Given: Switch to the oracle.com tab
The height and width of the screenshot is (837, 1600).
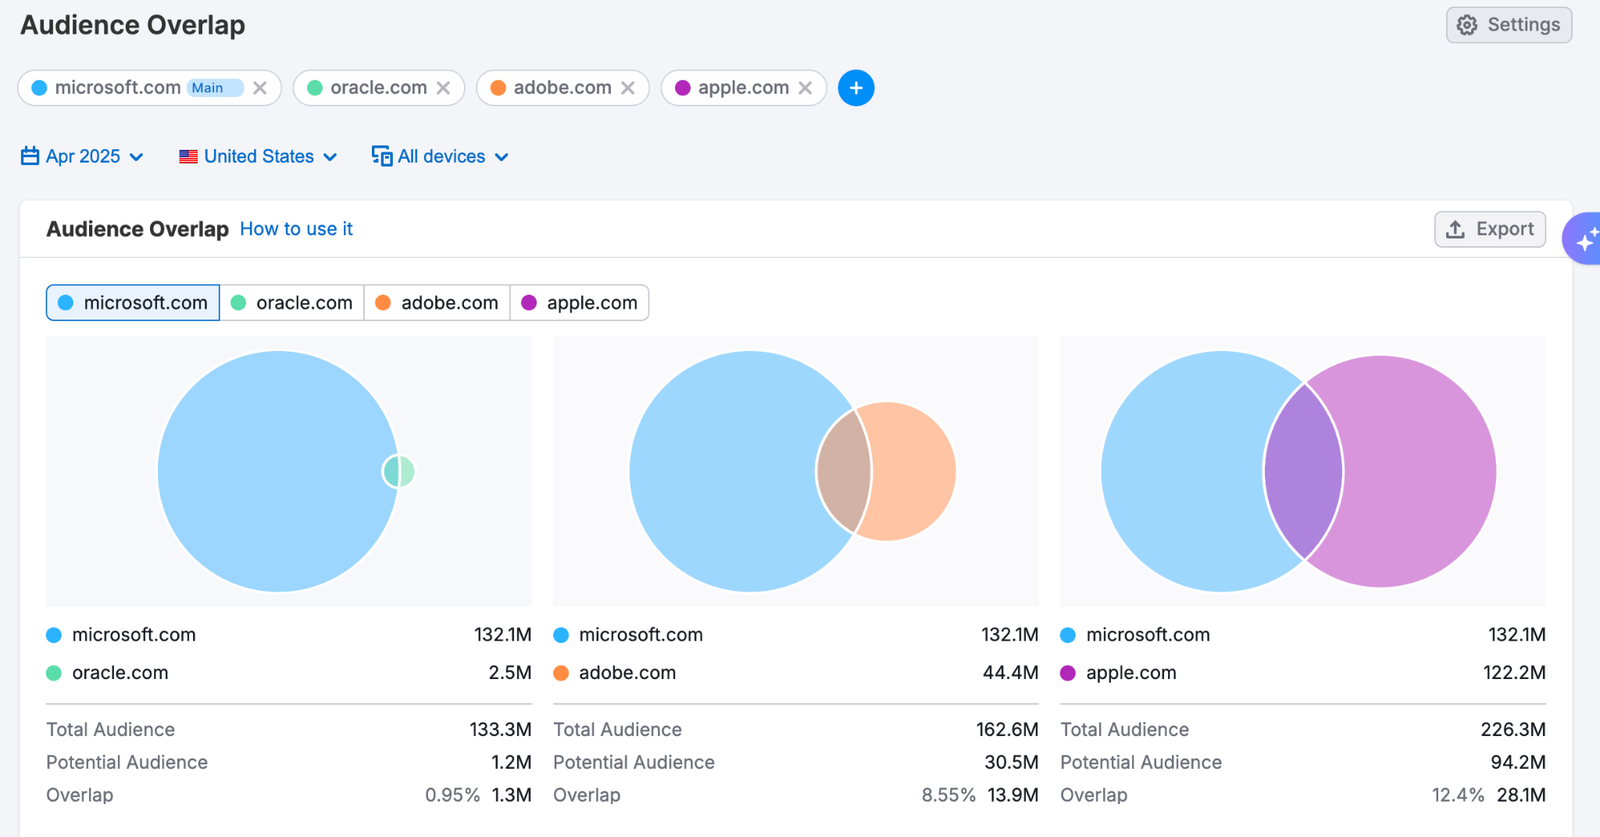Looking at the screenshot, I should pos(292,303).
